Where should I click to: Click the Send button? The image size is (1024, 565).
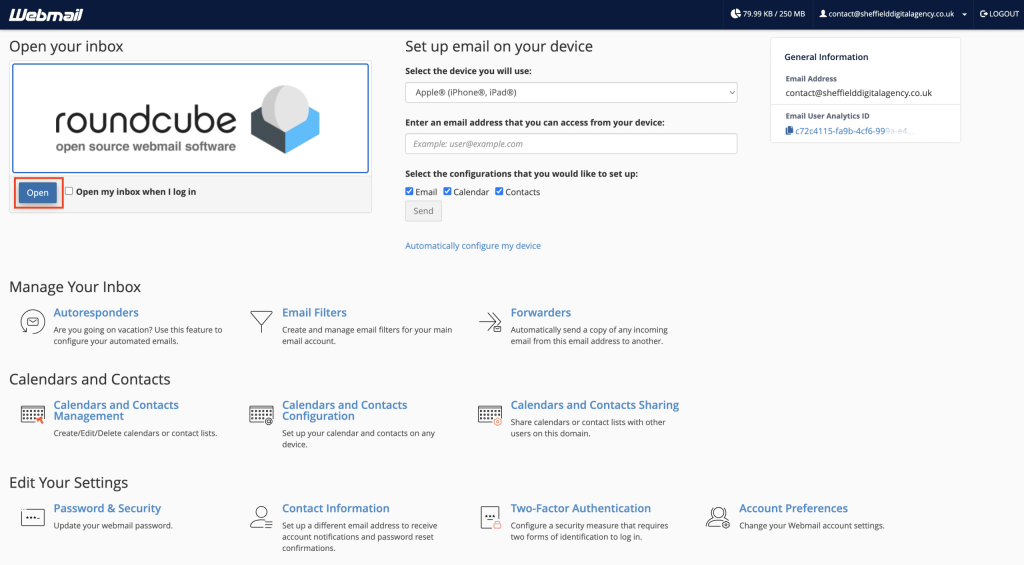423,211
